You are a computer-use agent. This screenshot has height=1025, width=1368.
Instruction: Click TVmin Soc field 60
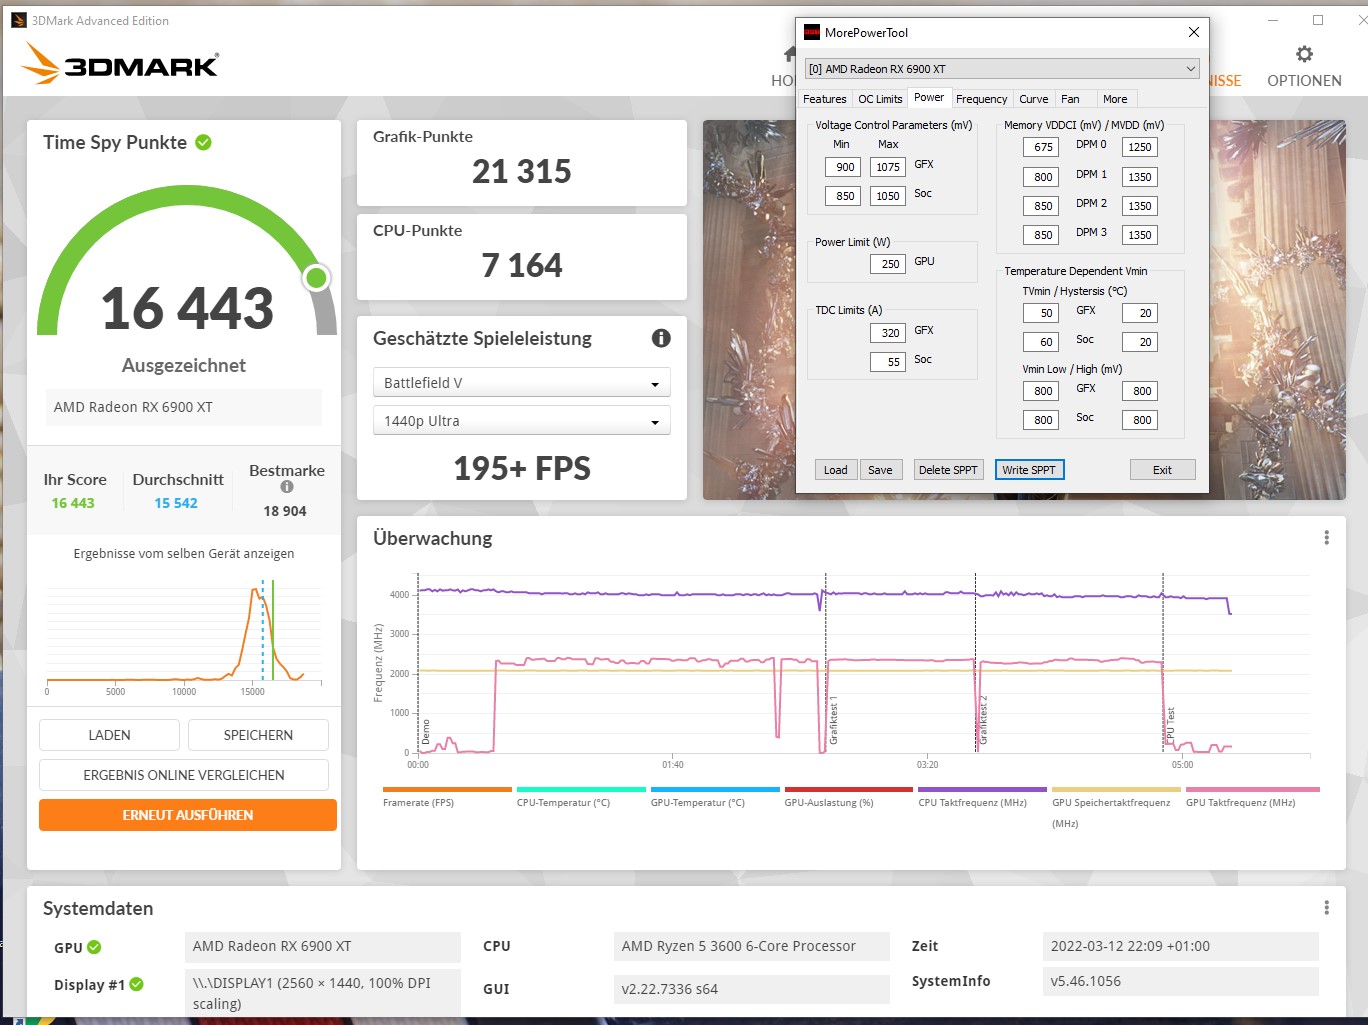click(x=1041, y=342)
